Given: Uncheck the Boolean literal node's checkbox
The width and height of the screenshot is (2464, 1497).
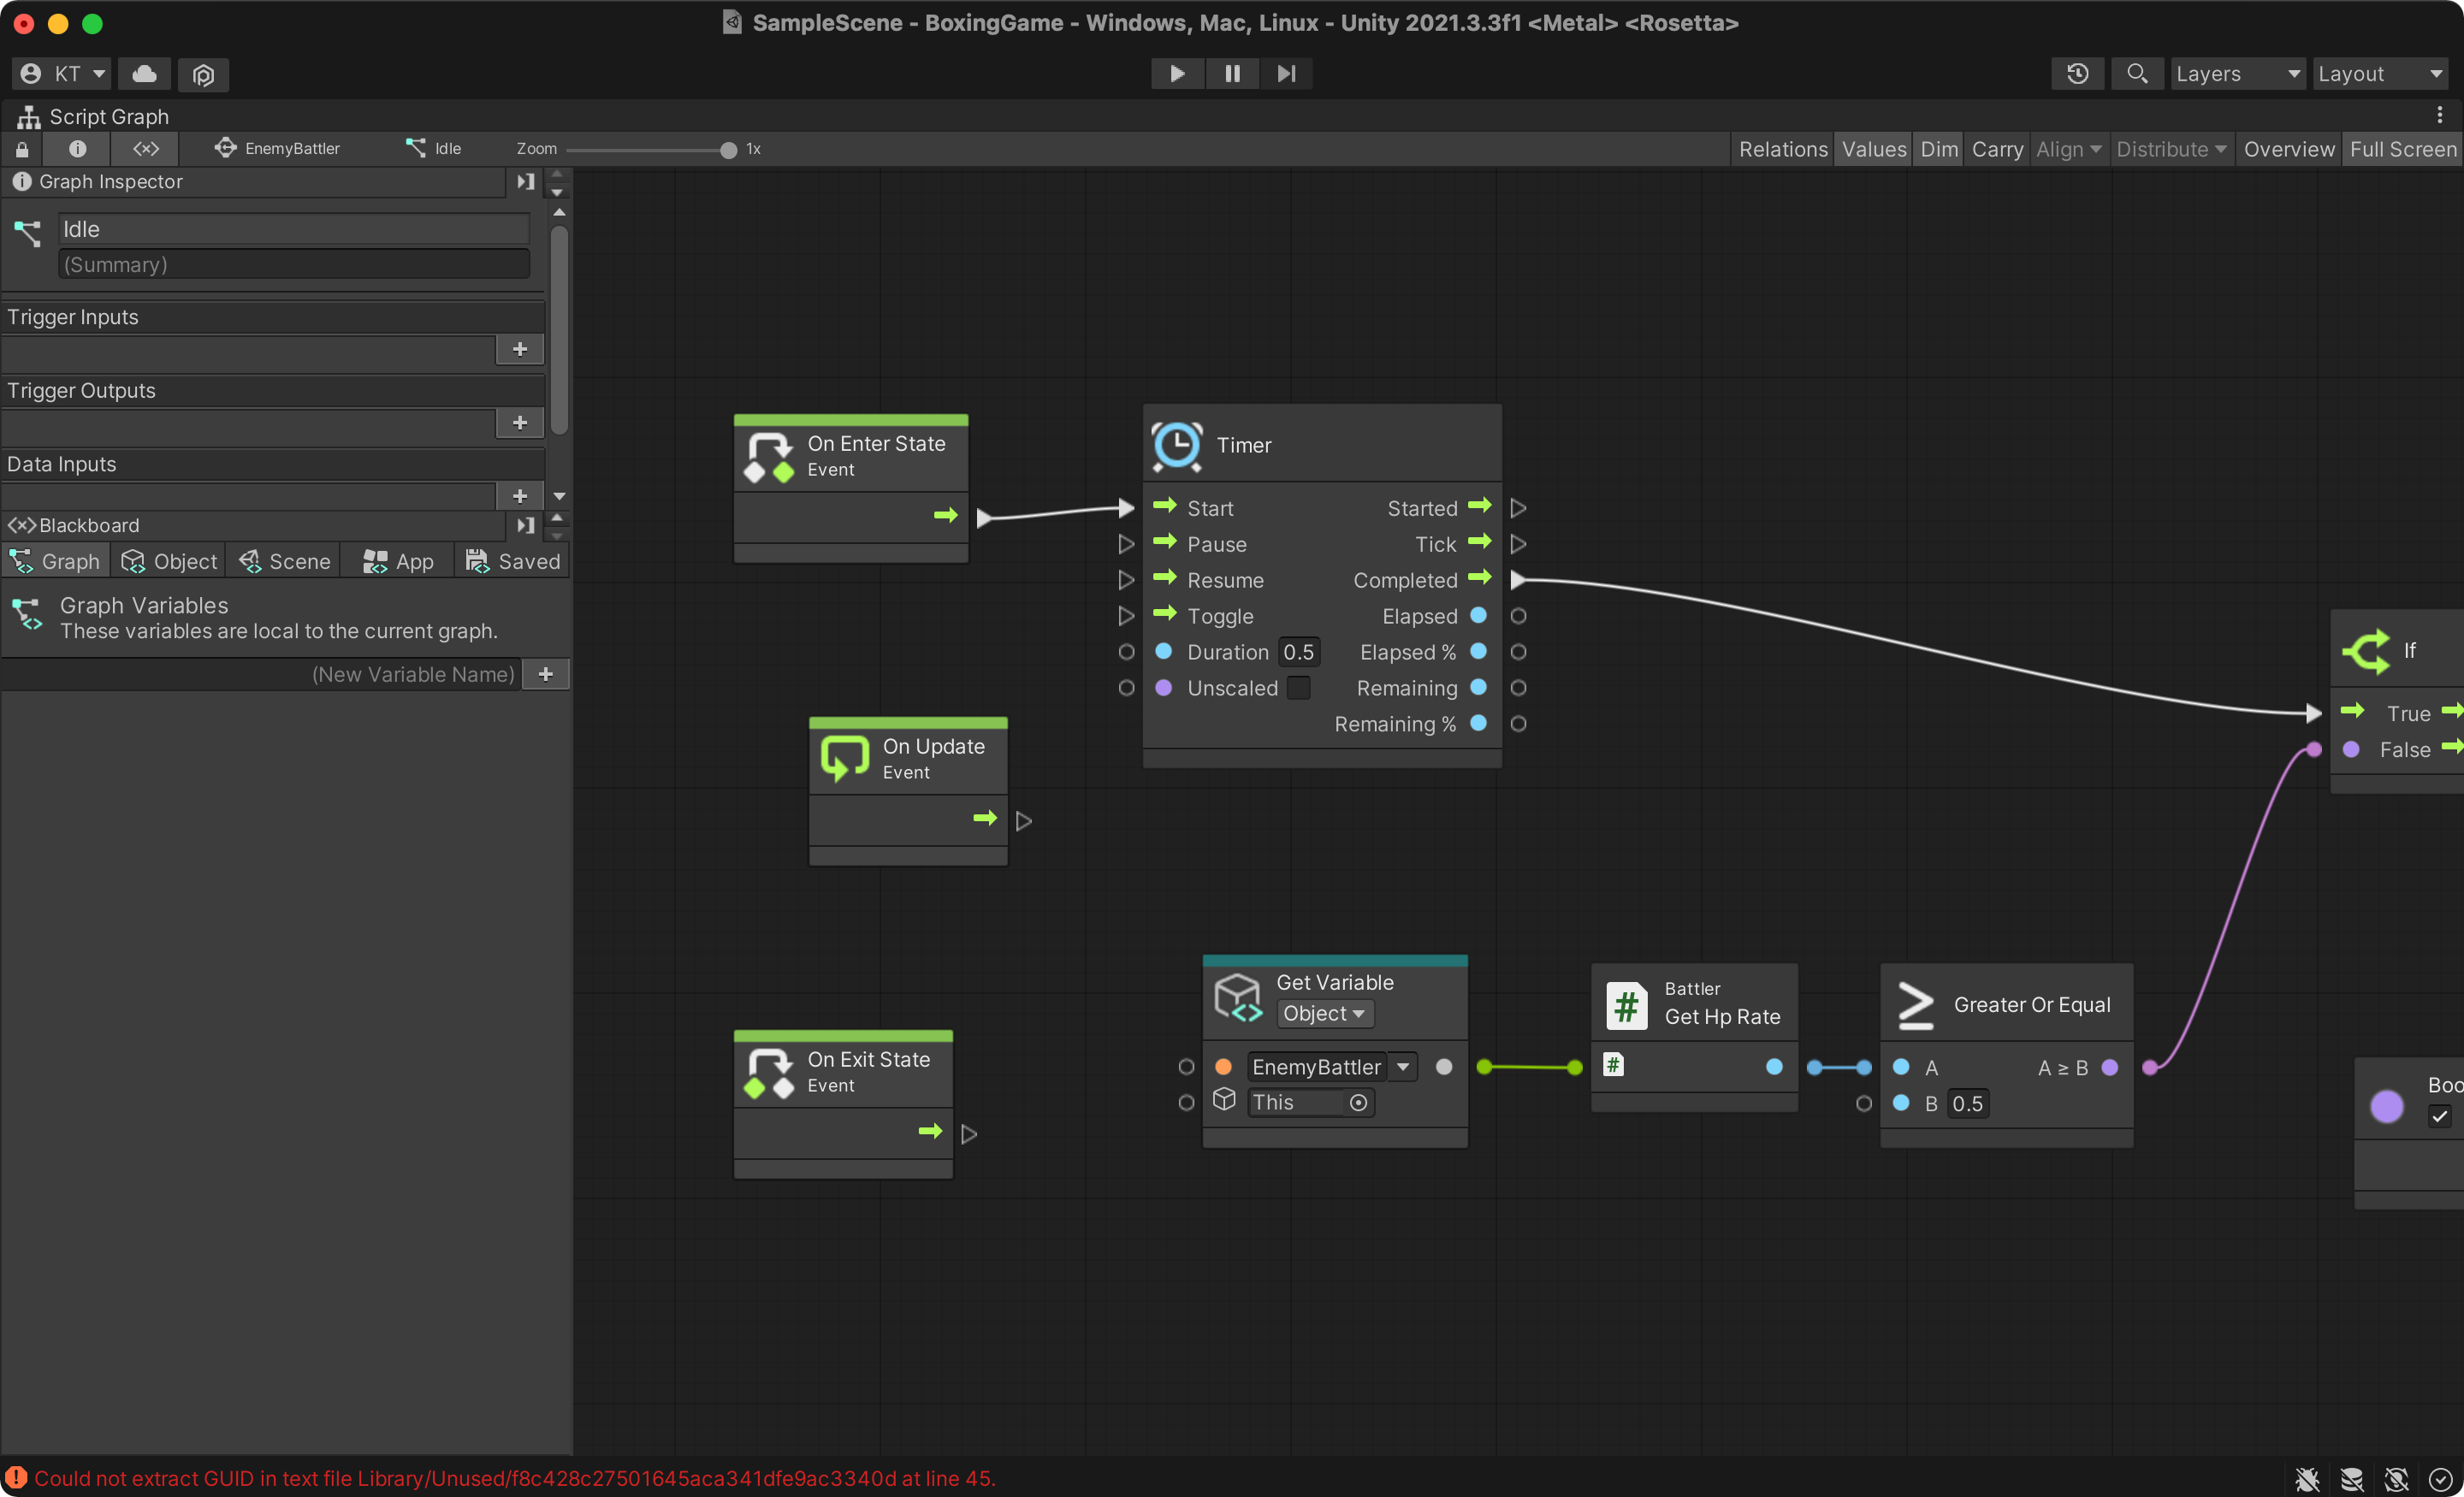Looking at the screenshot, I should click(2440, 1117).
